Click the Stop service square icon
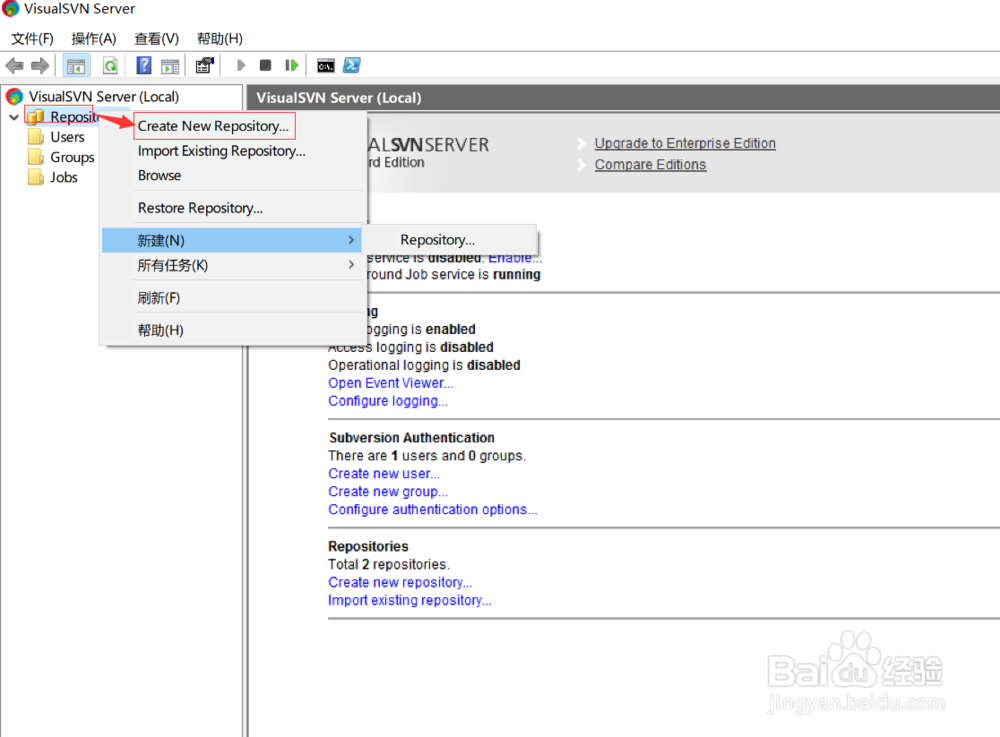This screenshot has height=737, width=1000. pos(265,66)
